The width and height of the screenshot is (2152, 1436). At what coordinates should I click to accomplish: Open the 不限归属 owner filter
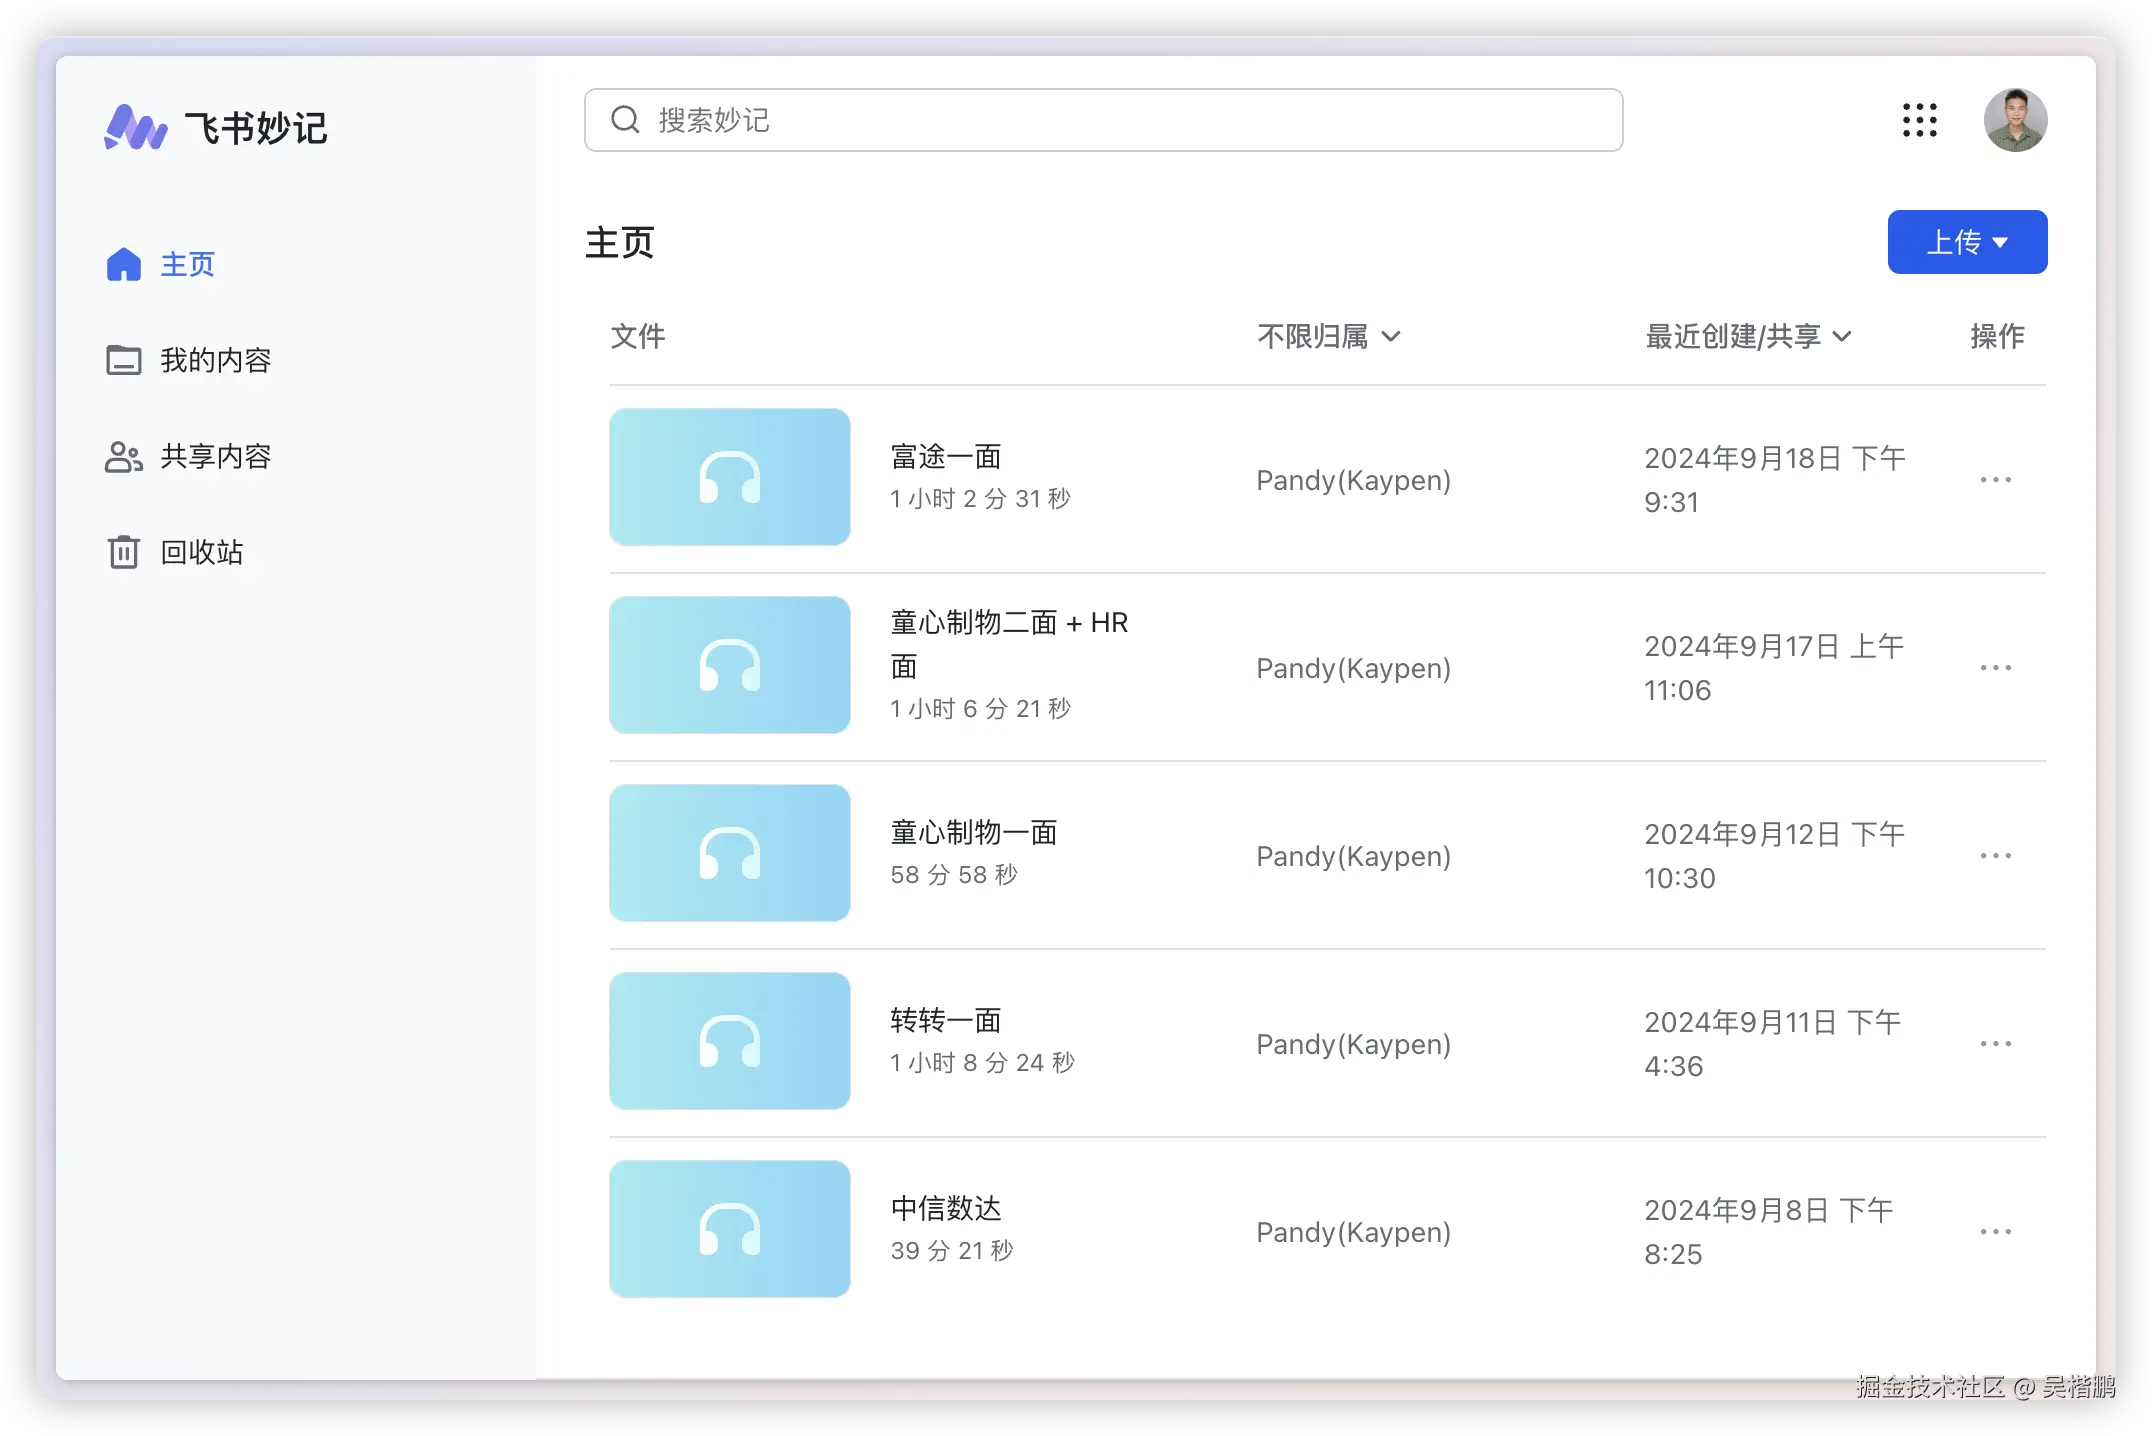coord(1328,336)
